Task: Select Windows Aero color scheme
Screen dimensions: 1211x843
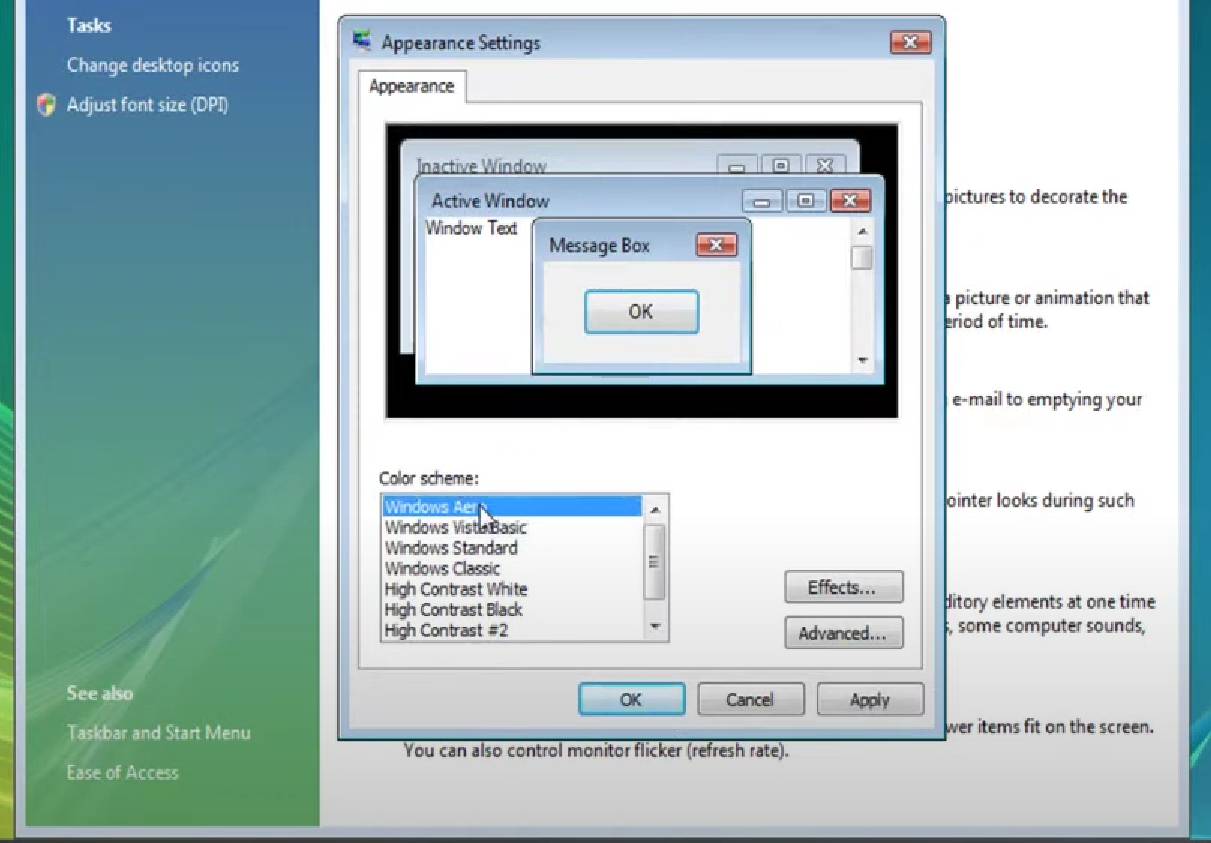Action: tap(512, 507)
